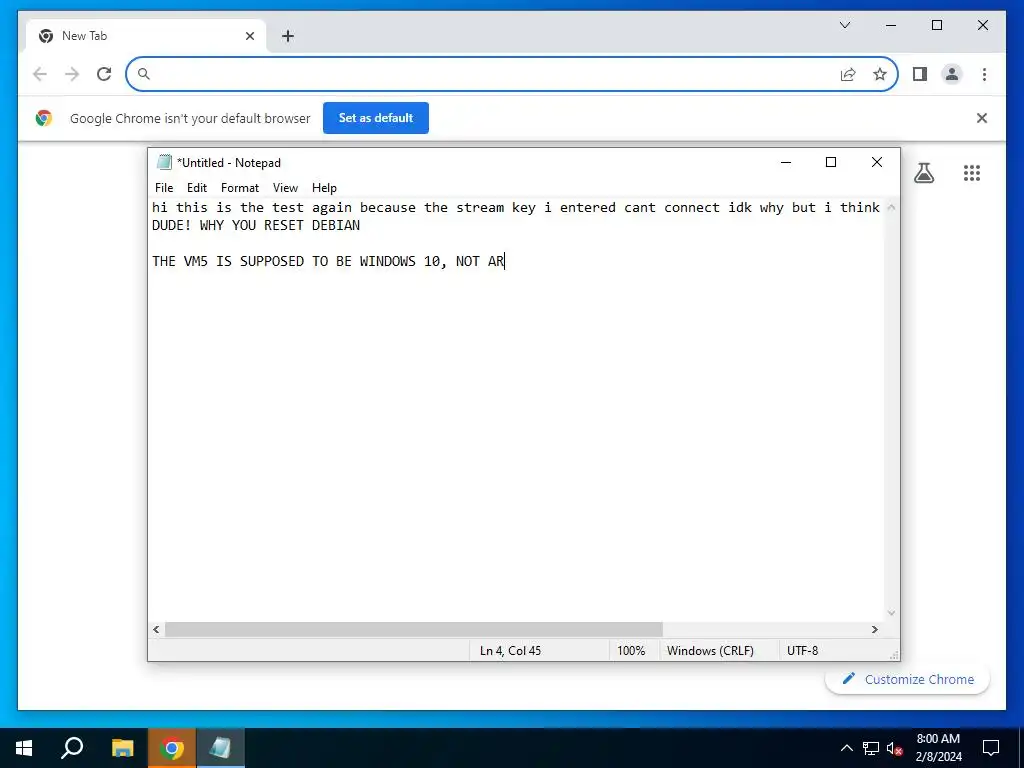Image resolution: width=1024 pixels, height=768 pixels.
Task: Open network status tray icon
Action: point(871,748)
